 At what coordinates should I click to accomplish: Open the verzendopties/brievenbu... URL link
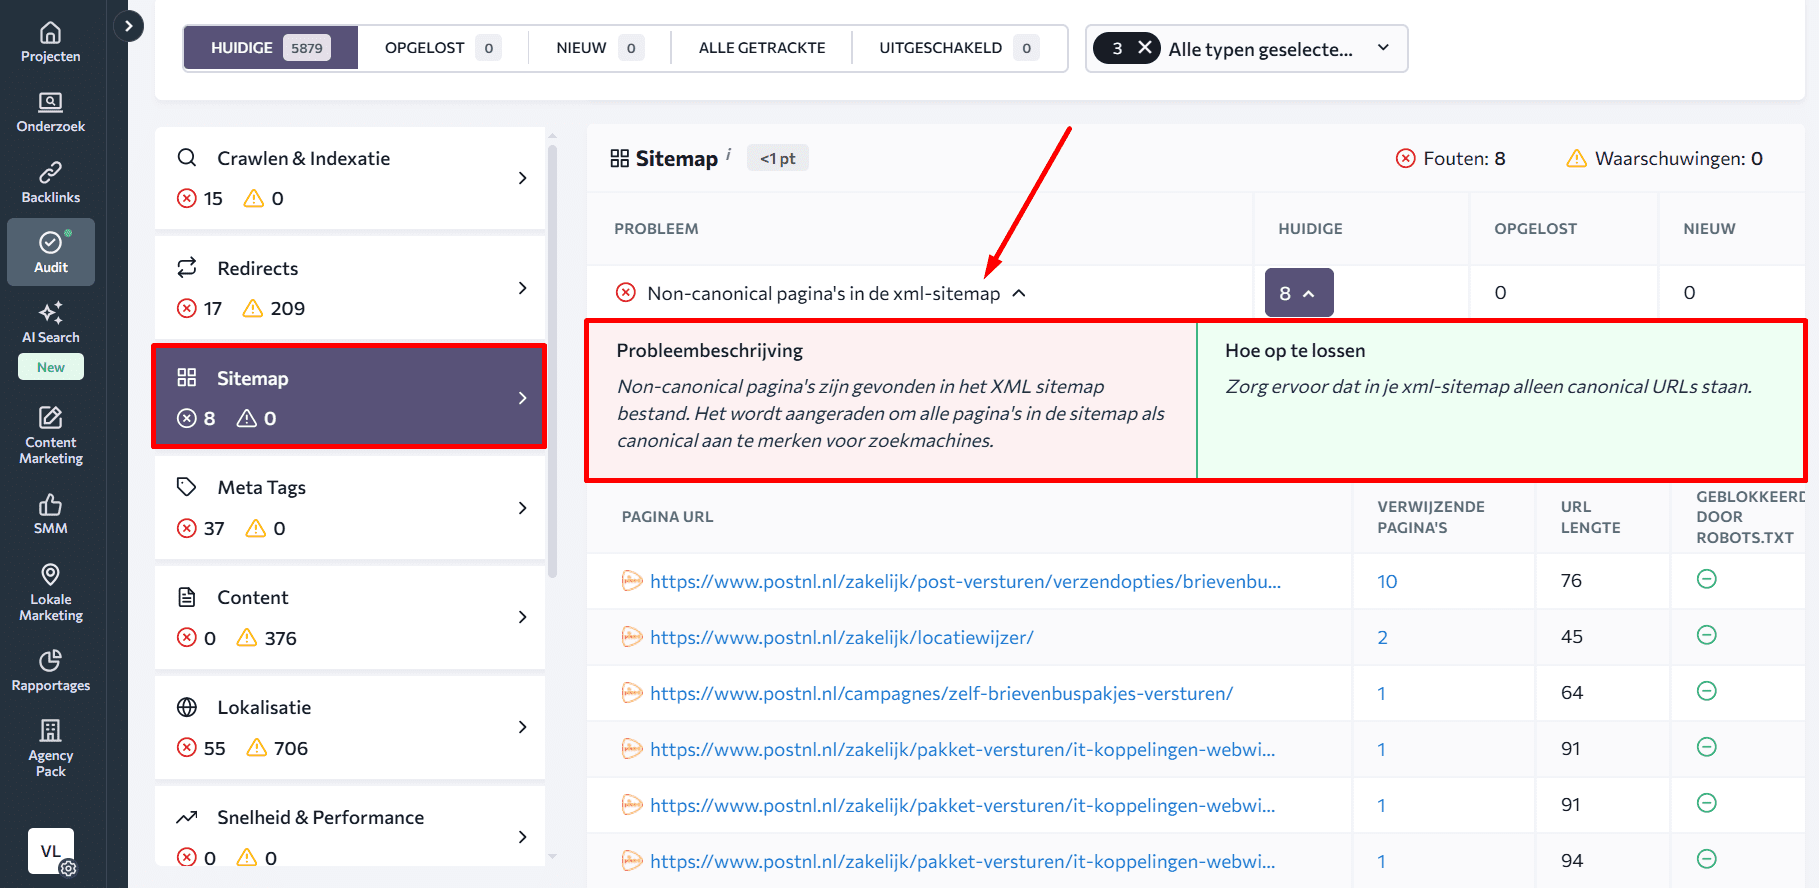(965, 581)
